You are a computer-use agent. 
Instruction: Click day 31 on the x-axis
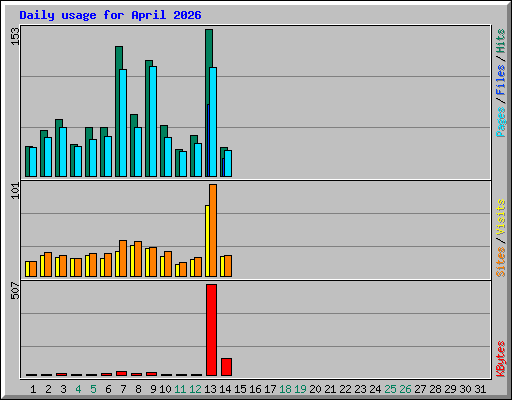[x=480, y=389]
